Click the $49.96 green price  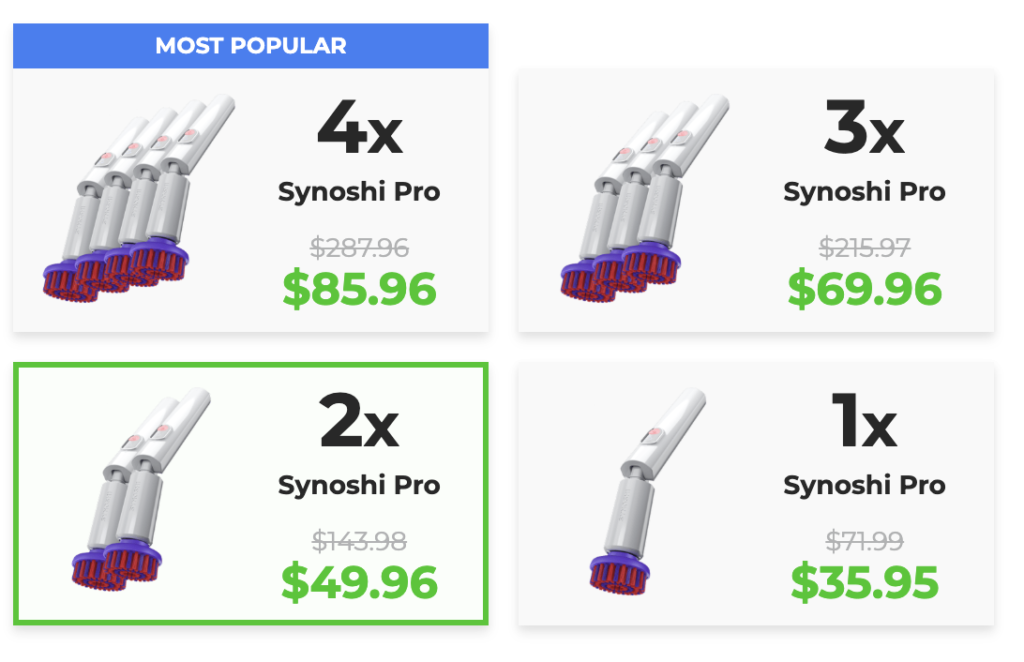click(x=360, y=583)
